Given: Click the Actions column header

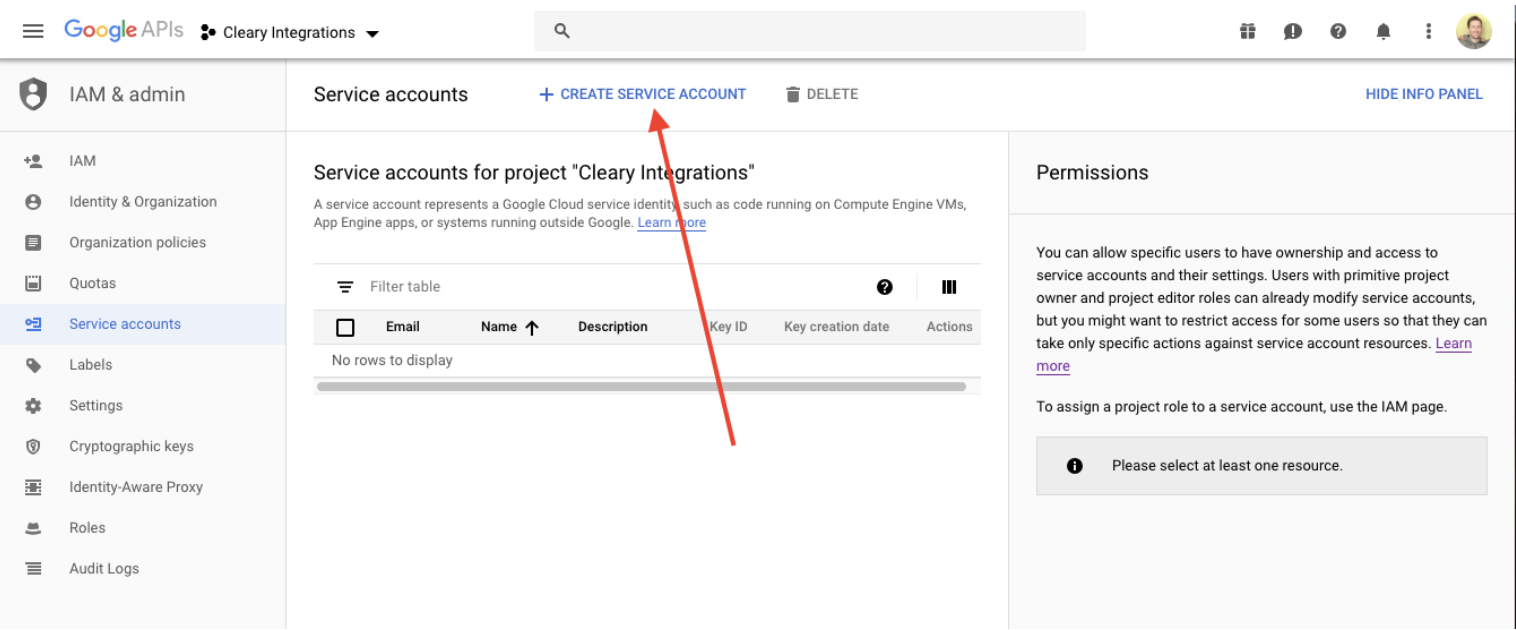Looking at the screenshot, I should pyautogui.click(x=949, y=327).
